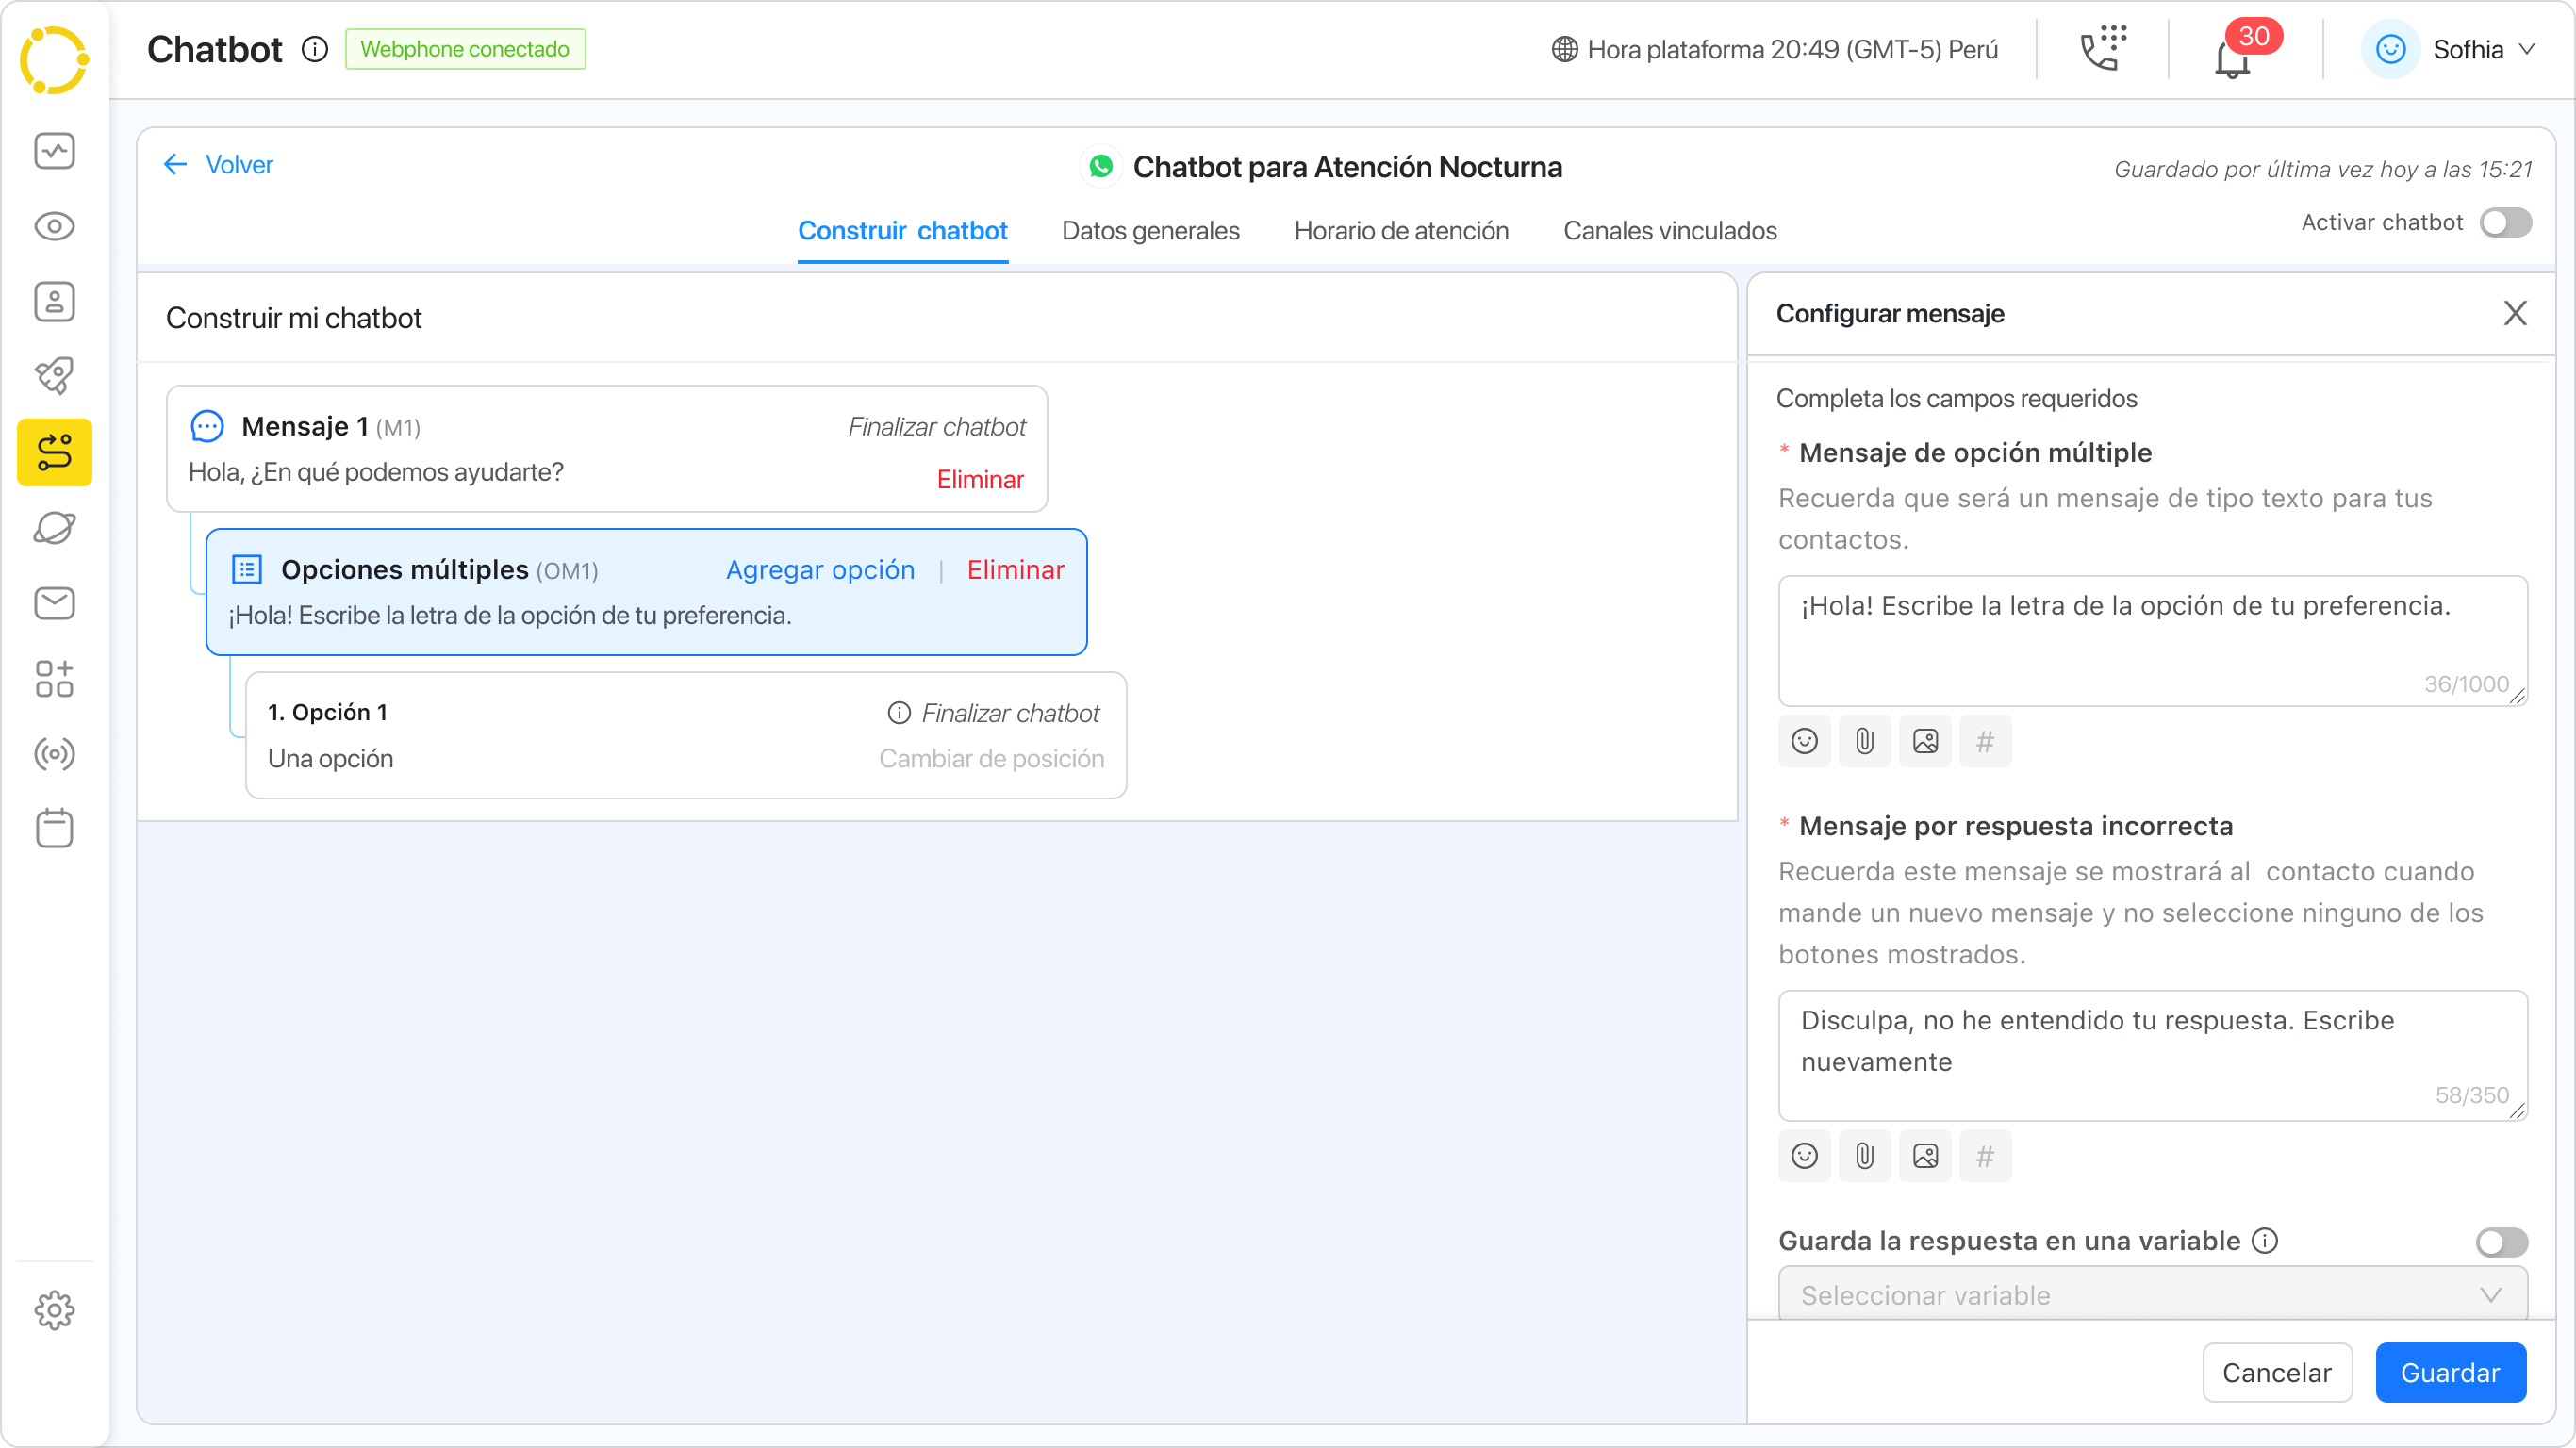Open the contacts sidebar icon
2576x1448 pixels.
pyautogui.click(x=54, y=302)
